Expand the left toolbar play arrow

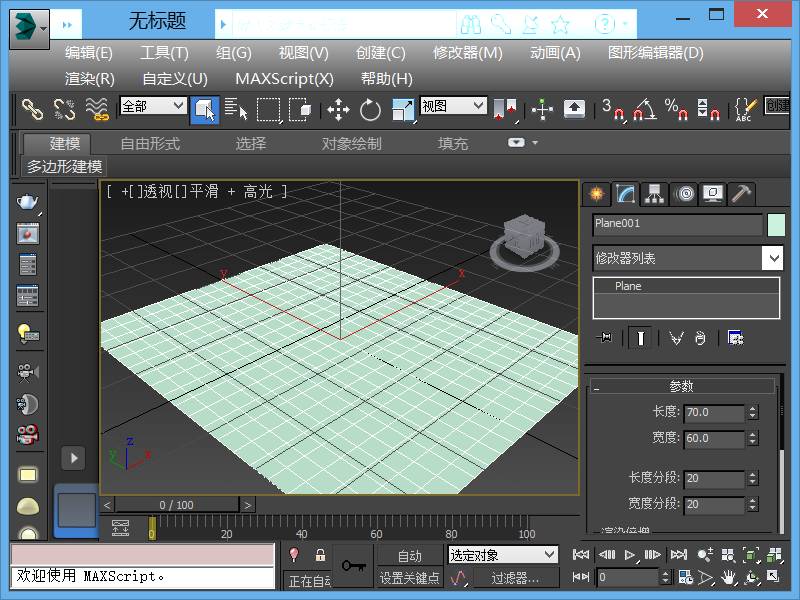73,458
